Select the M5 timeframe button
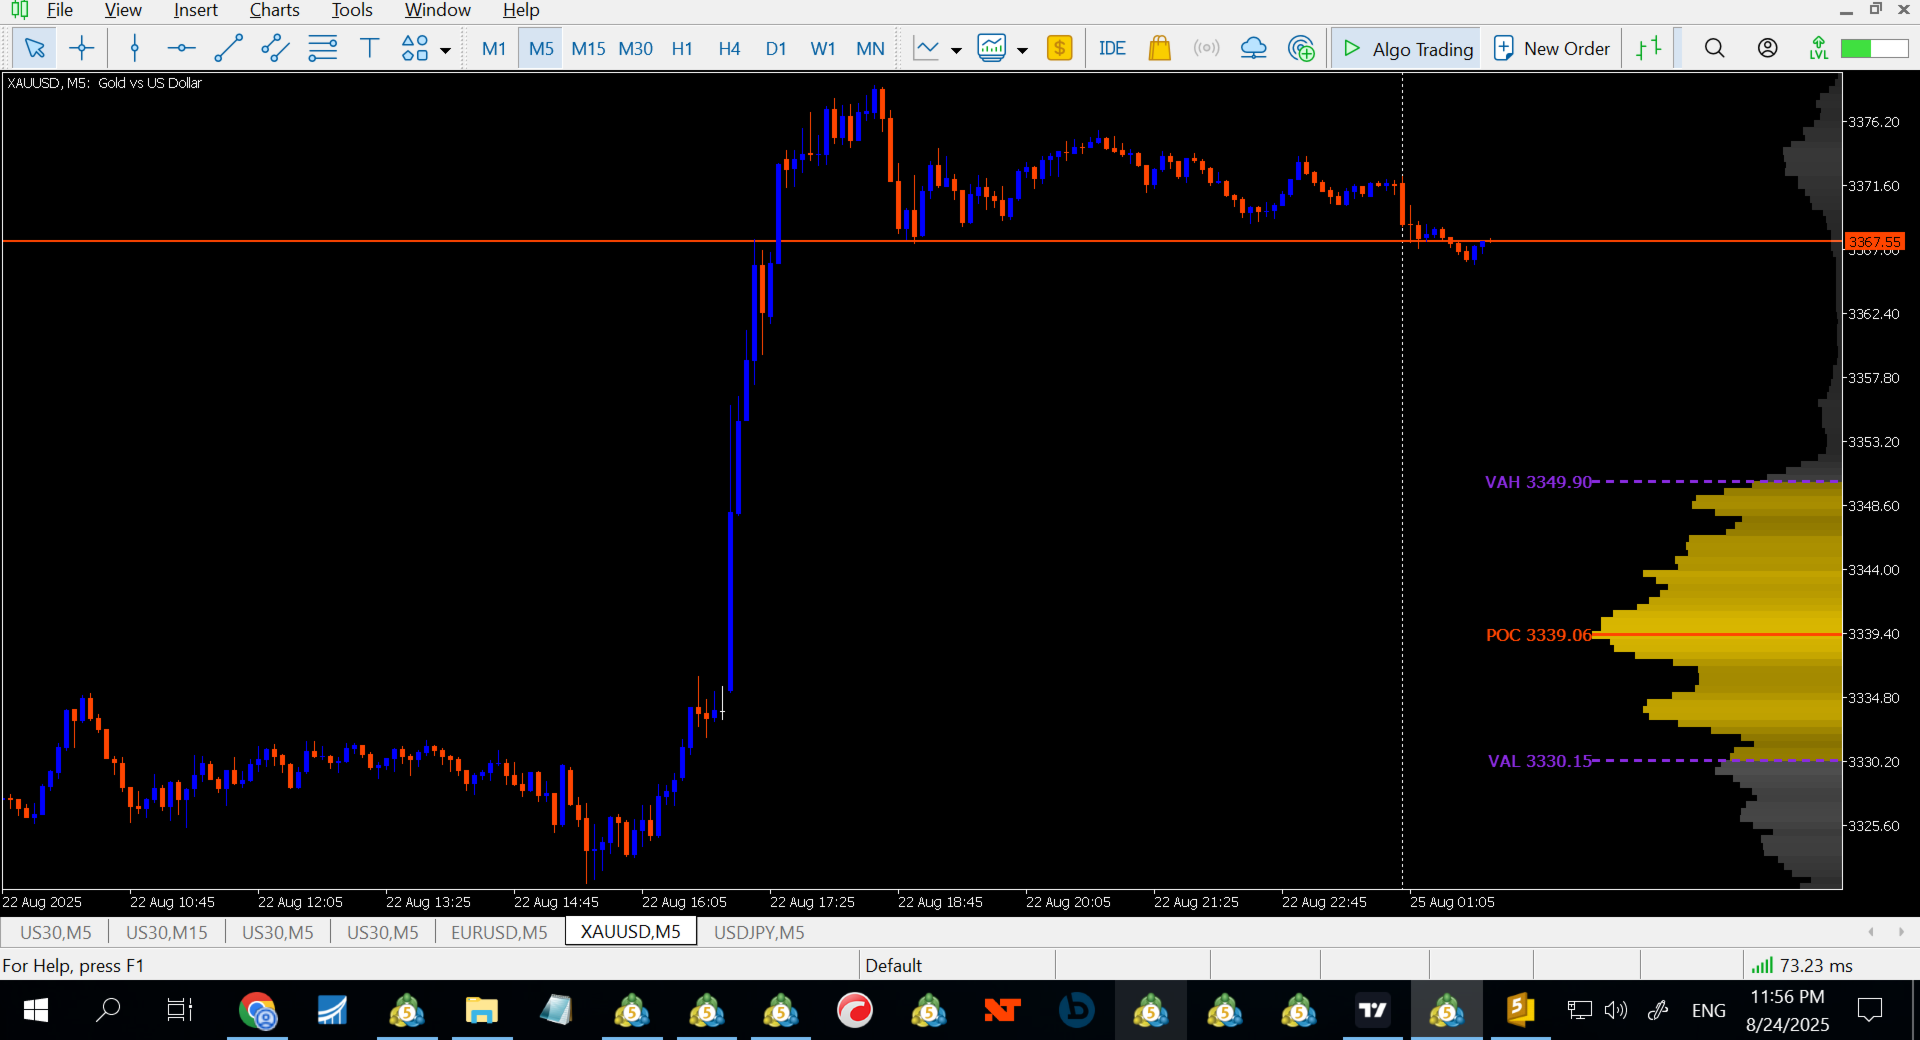This screenshot has height=1040, width=1920. [541, 48]
